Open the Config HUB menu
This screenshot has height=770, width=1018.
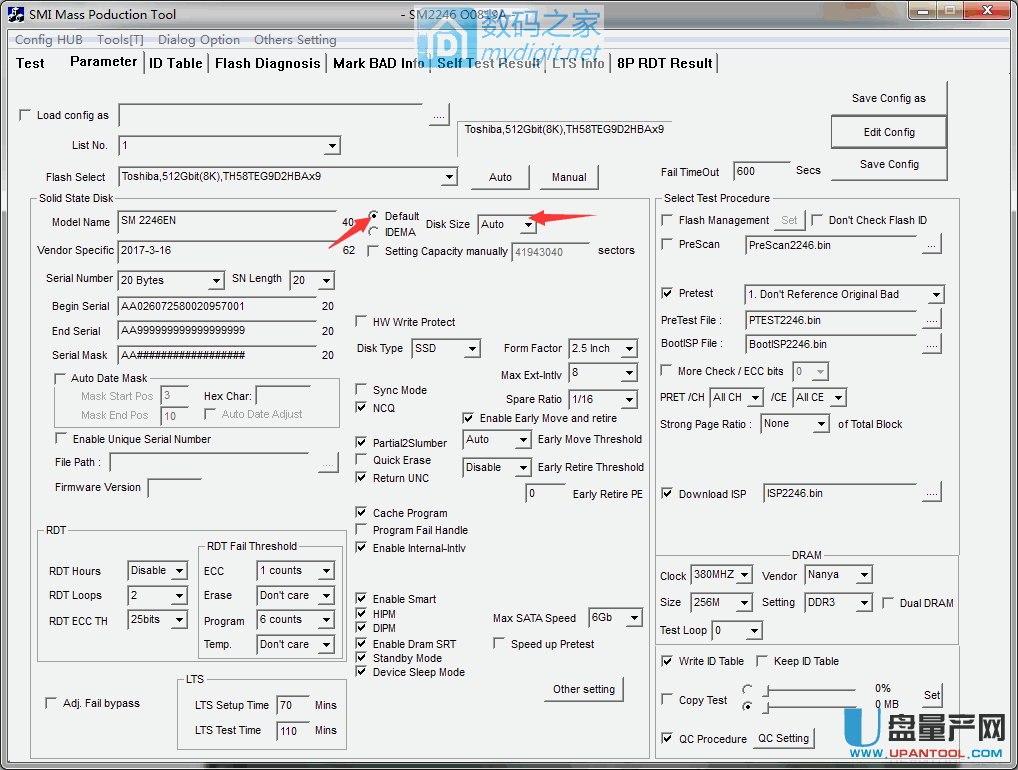coord(49,40)
